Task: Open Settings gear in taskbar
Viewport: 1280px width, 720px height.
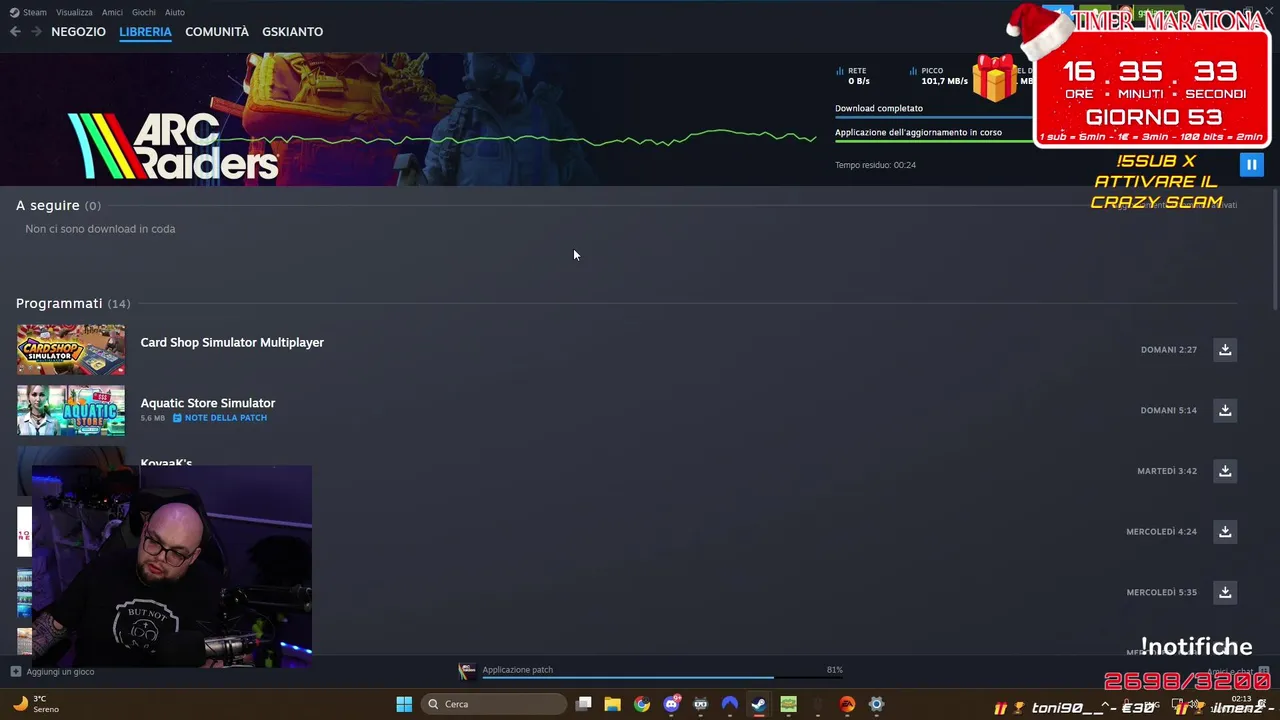Action: (876, 704)
